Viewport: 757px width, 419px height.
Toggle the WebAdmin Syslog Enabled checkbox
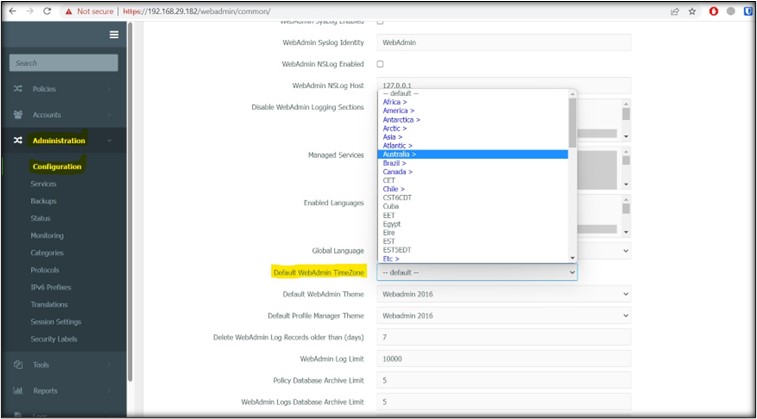[x=380, y=21]
